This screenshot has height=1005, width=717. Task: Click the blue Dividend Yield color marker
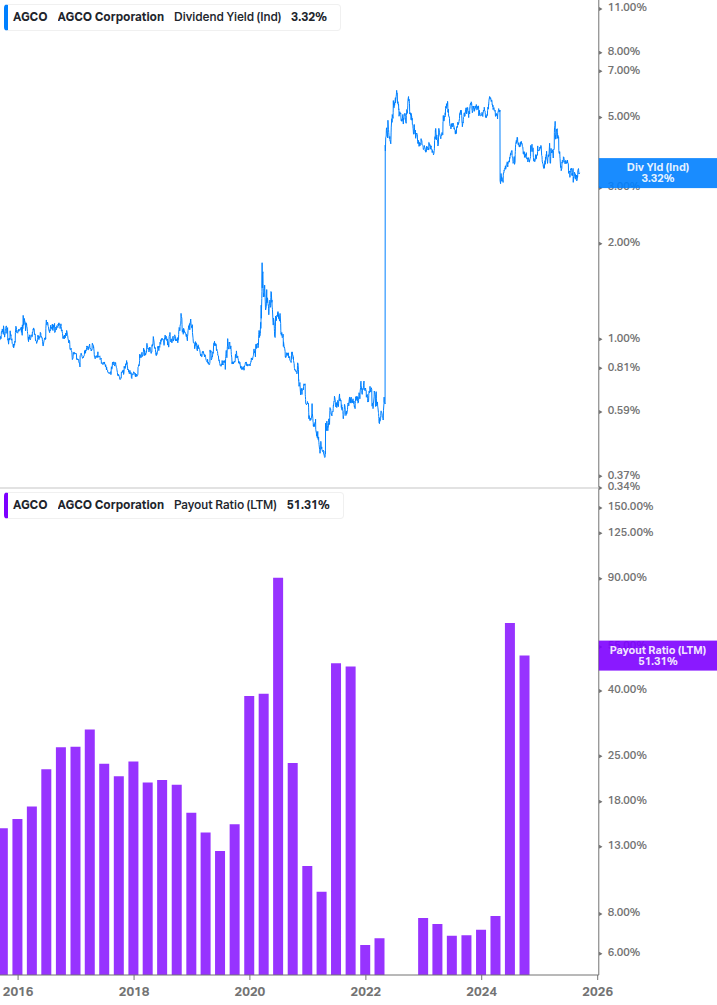click(x=6, y=17)
